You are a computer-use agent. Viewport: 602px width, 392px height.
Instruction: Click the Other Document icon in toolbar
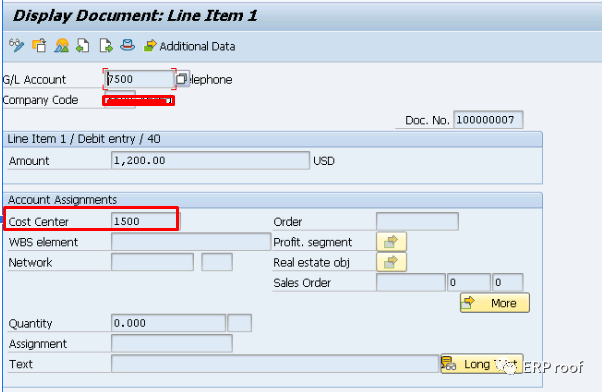click(39, 45)
